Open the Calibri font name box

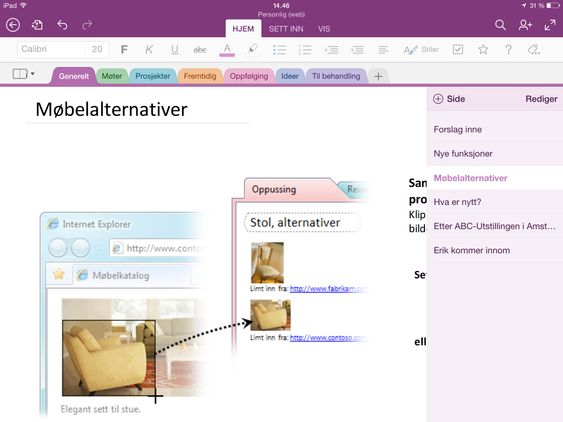click(x=50, y=49)
